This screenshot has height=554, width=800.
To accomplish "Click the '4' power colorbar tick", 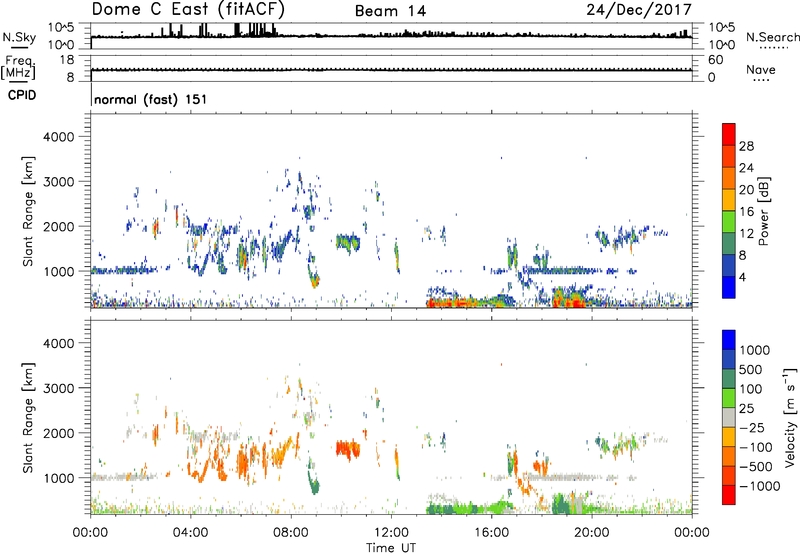I will click(743, 277).
